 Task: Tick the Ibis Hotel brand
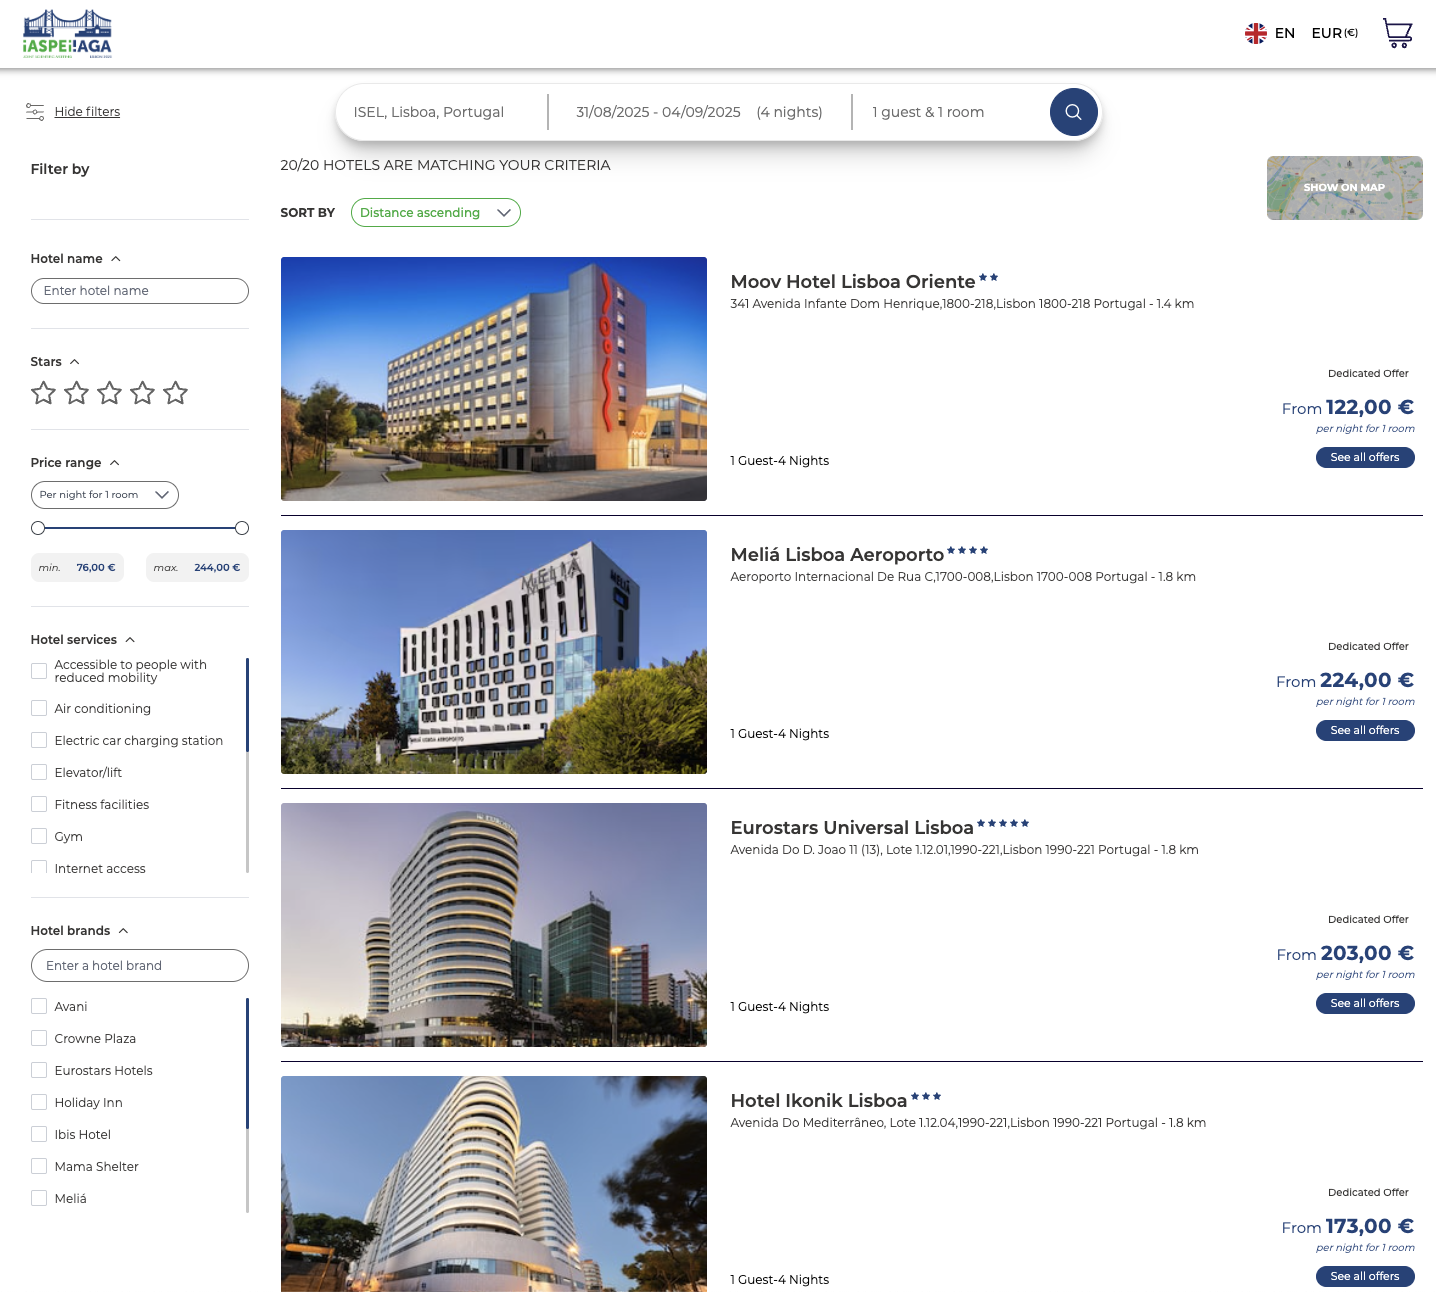39,1134
